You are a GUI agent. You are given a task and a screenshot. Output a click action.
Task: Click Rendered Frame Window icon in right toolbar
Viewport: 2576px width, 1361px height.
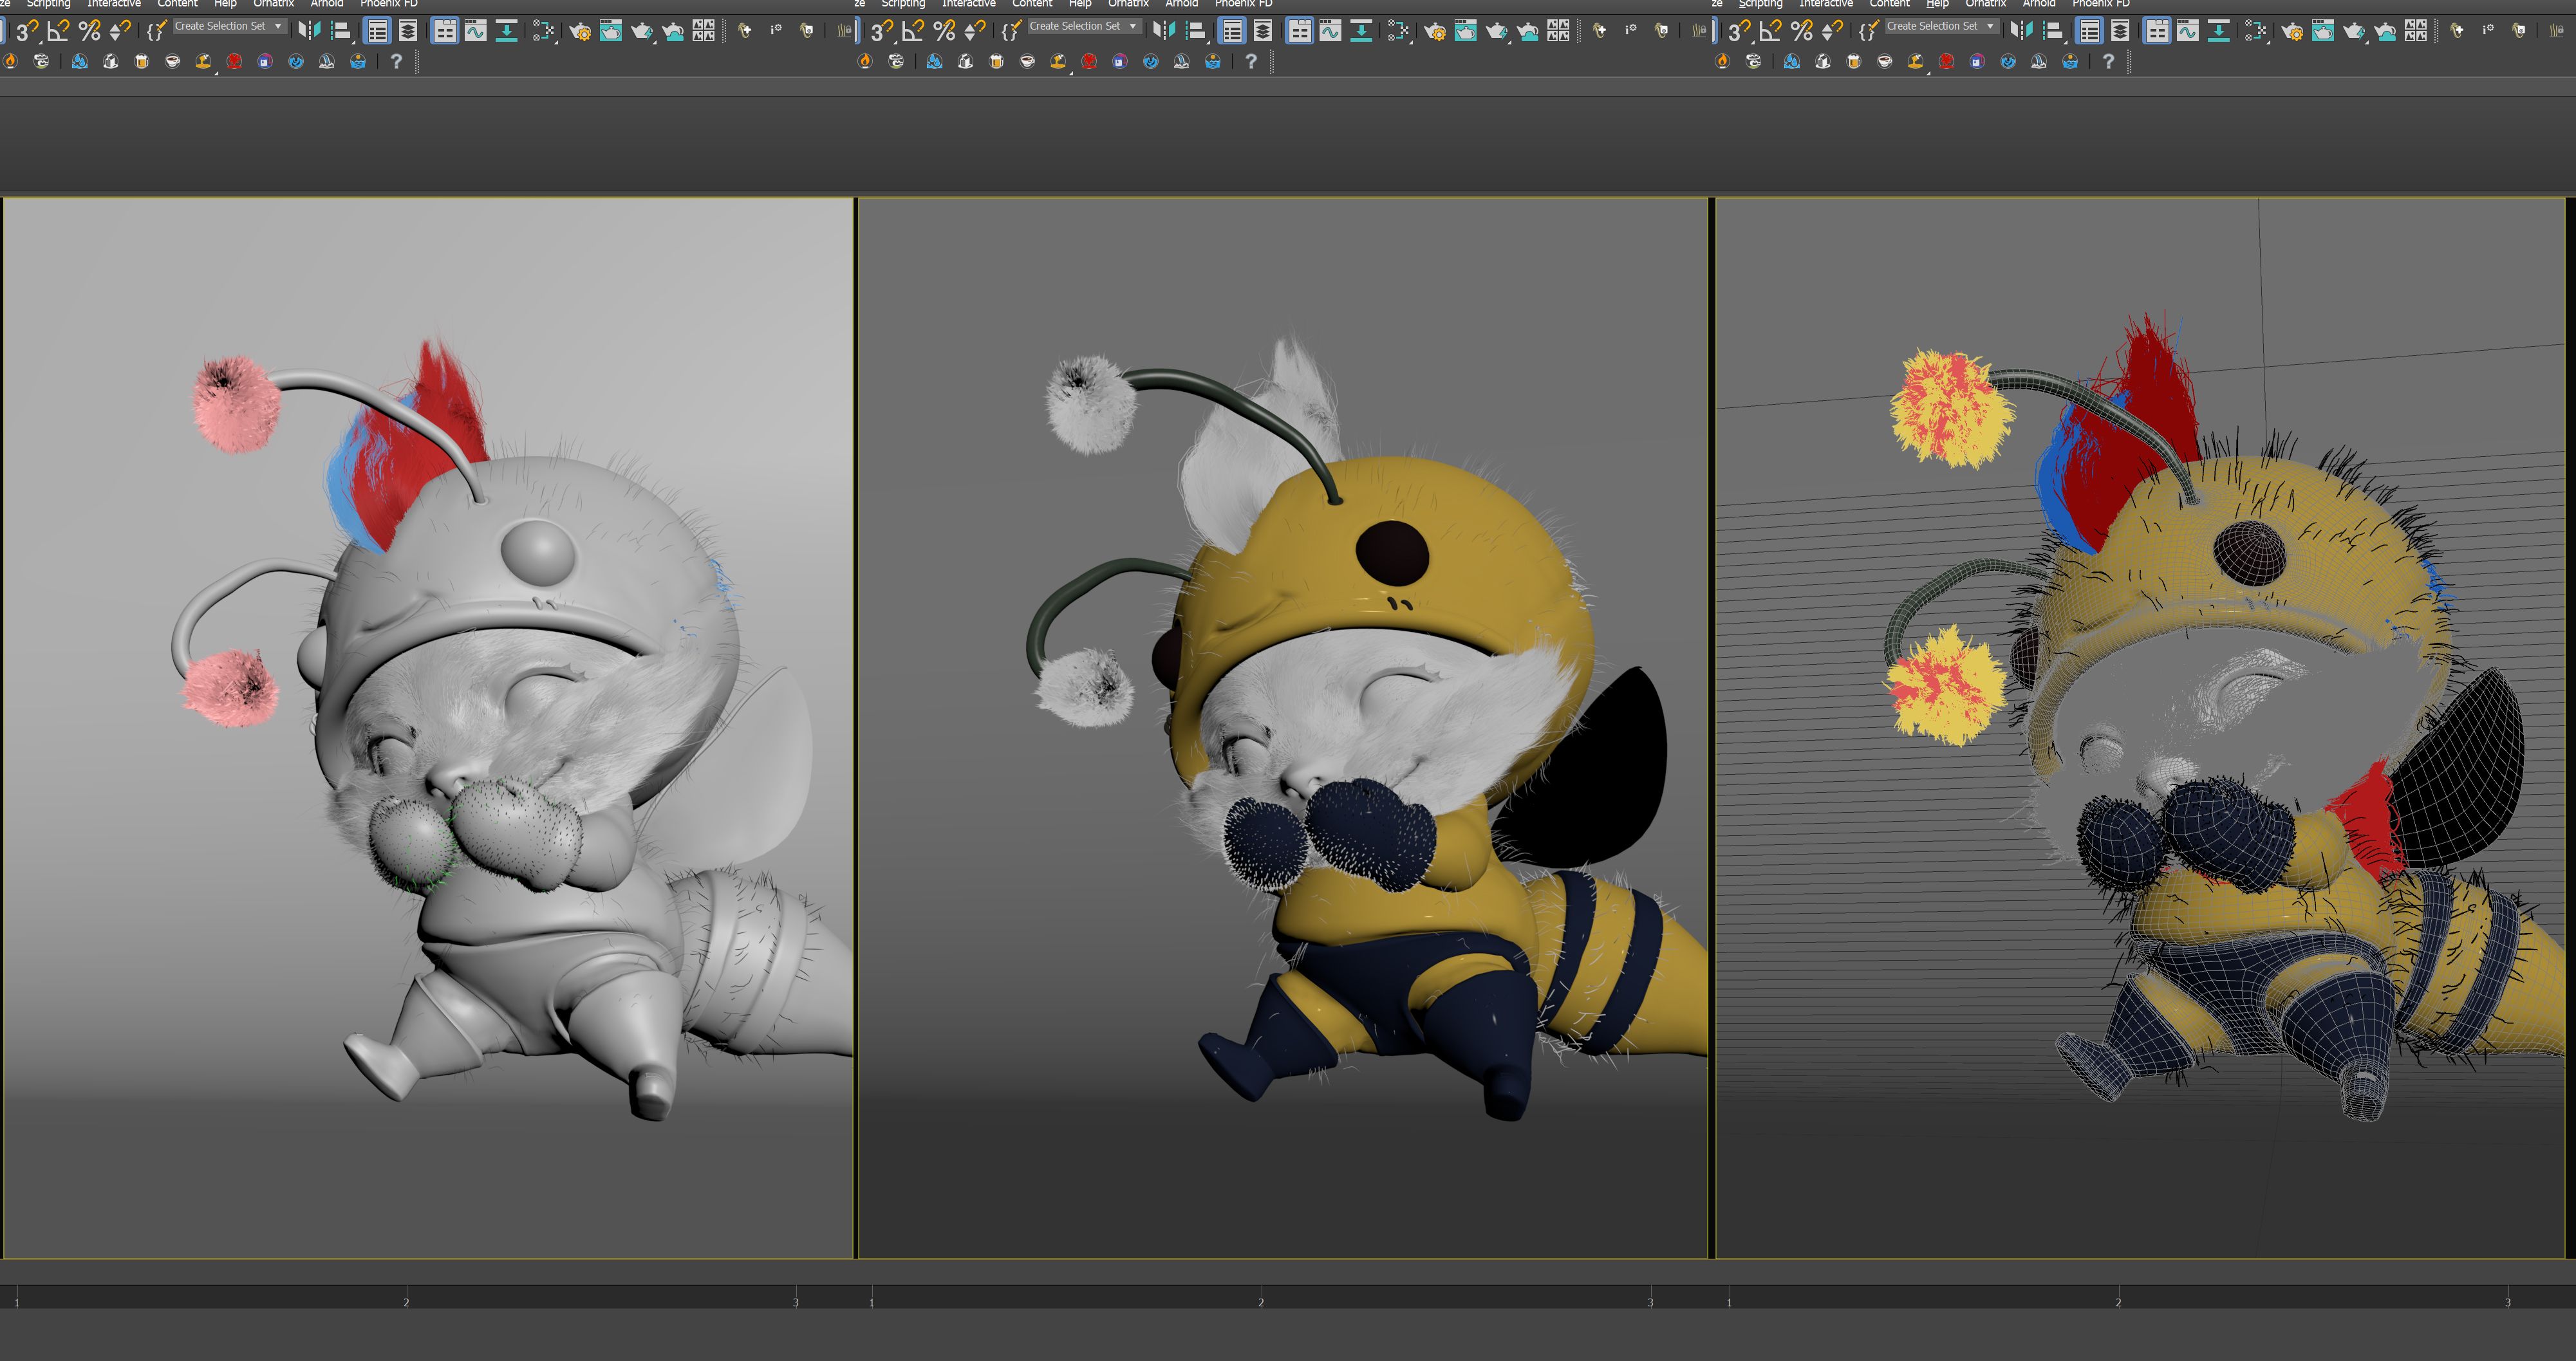point(2322,32)
